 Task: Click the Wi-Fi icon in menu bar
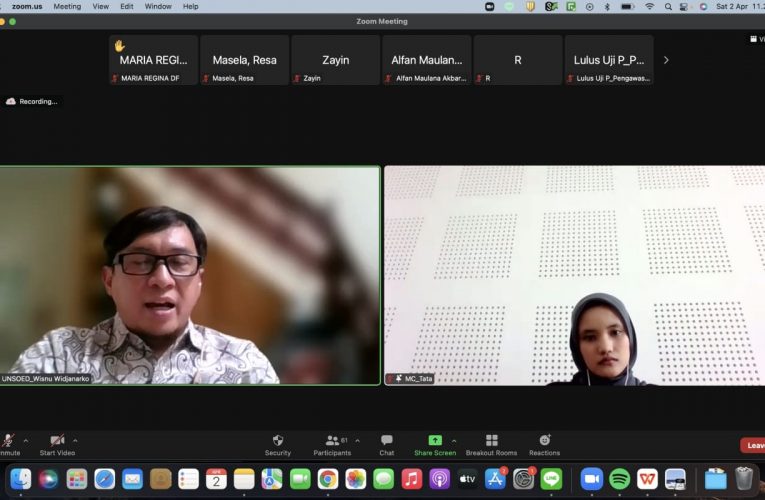[649, 6]
